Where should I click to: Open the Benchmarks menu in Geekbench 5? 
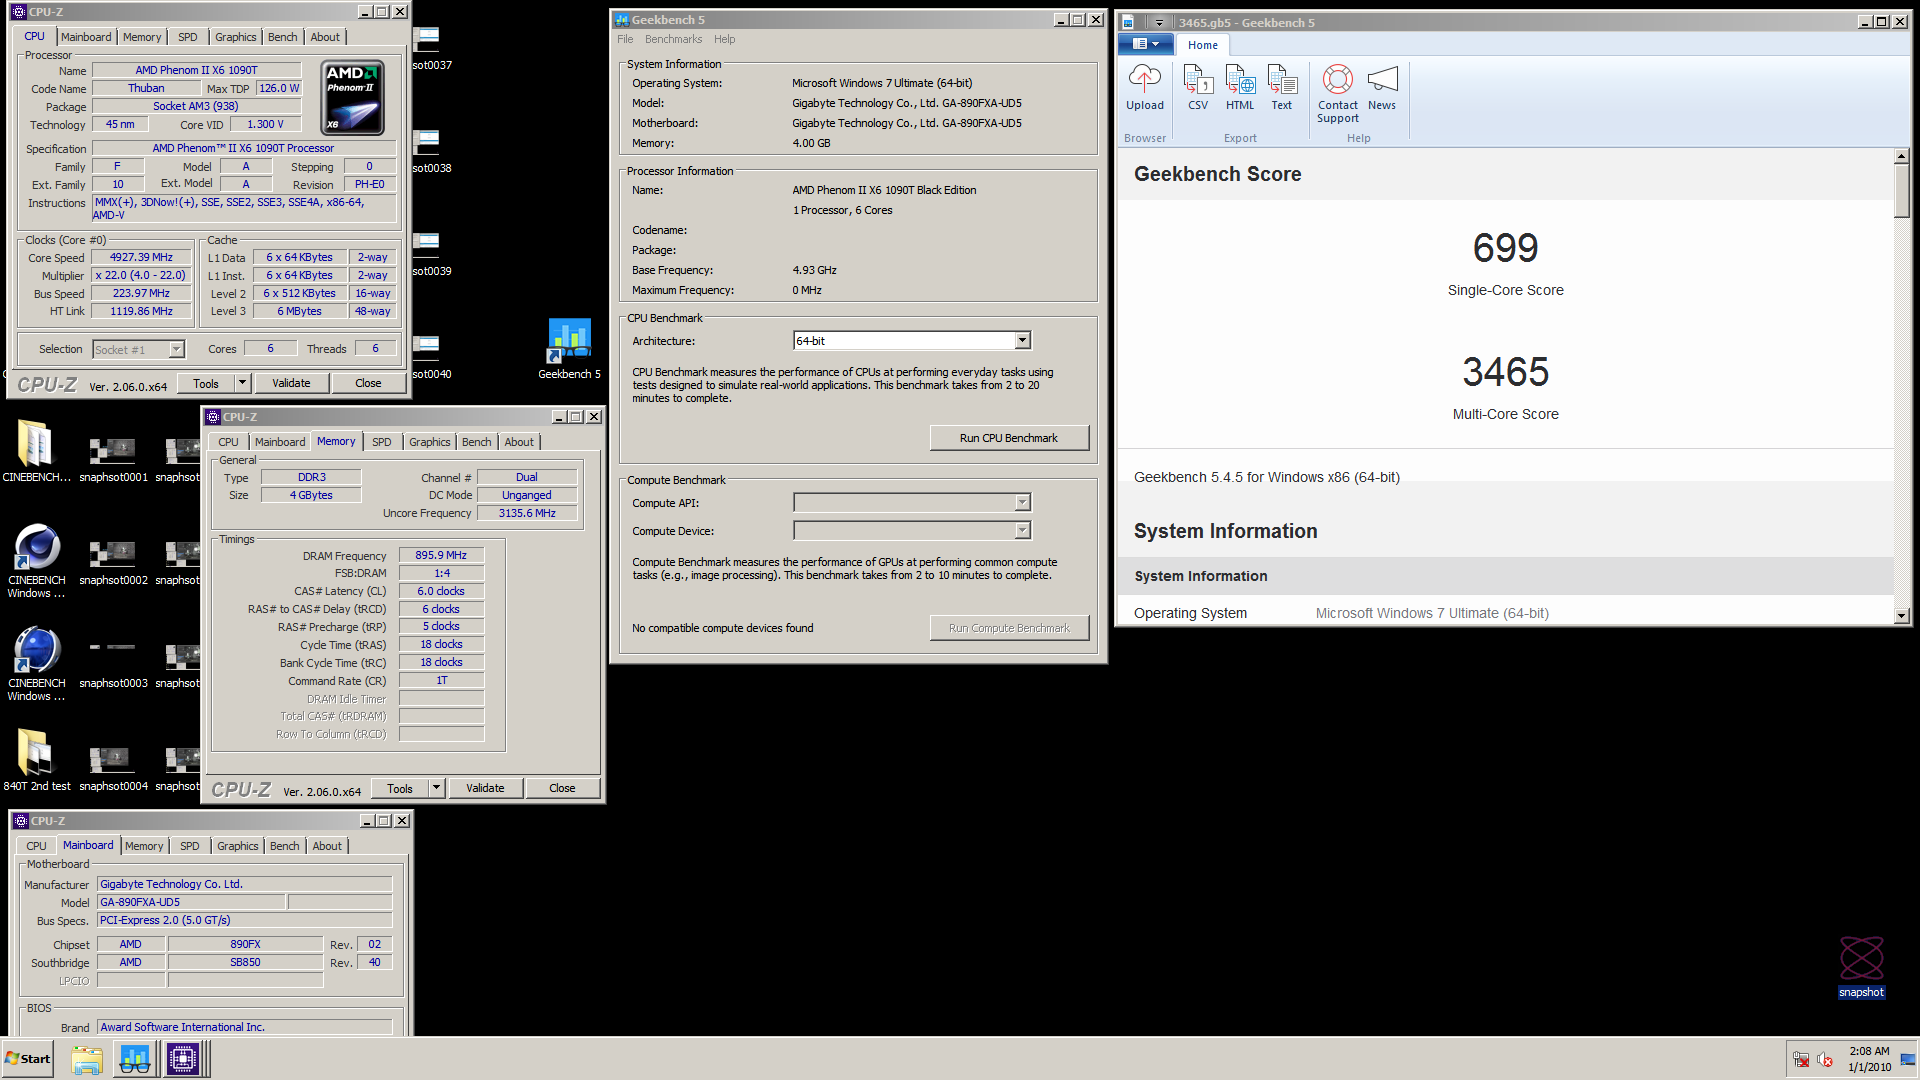[x=673, y=40]
